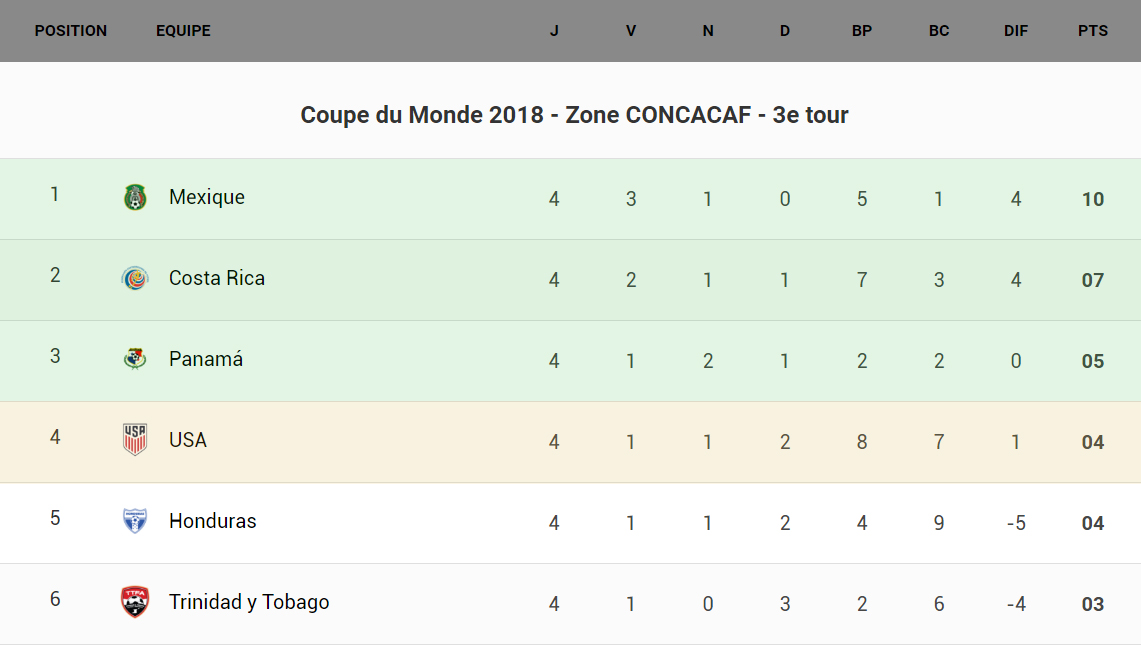Click the Honduras team crest icon

coord(135,521)
